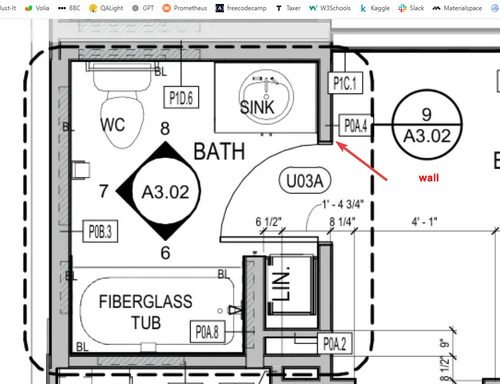Click the FIBERGLASS TUB label
The image size is (500, 384).
[146, 312]
